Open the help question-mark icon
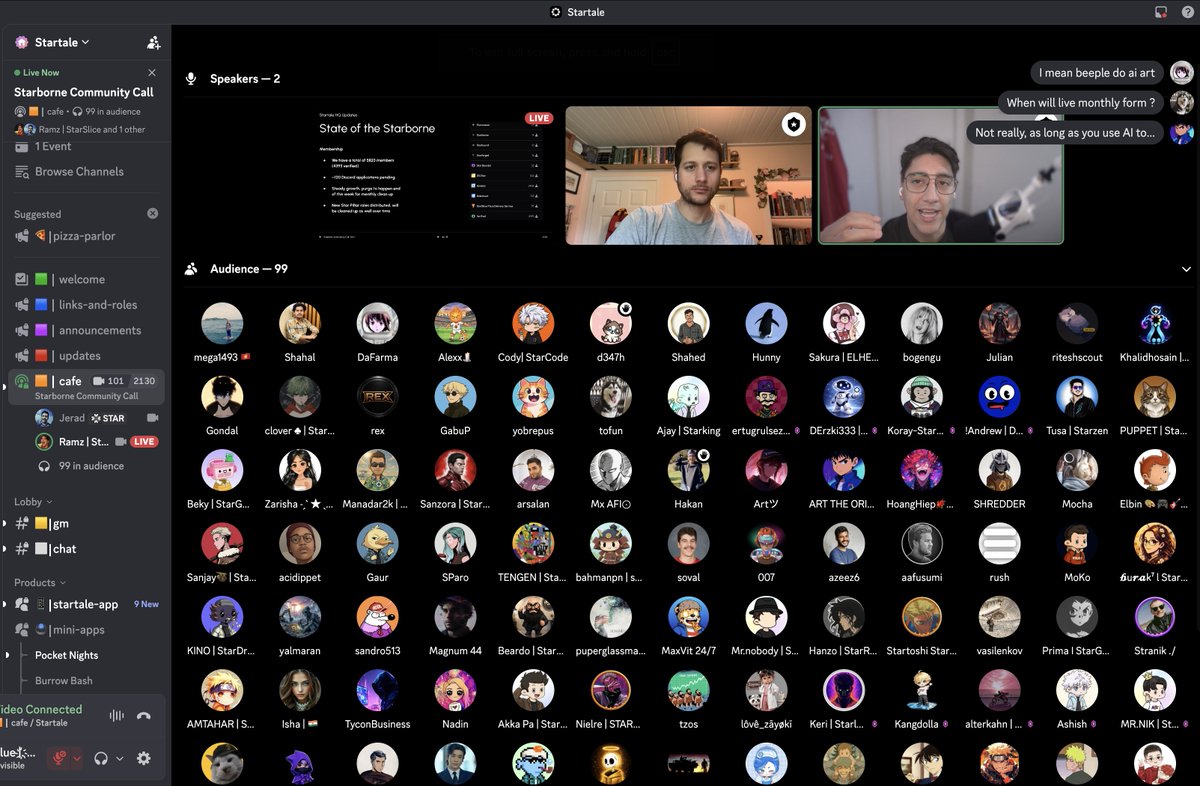 1187,12
